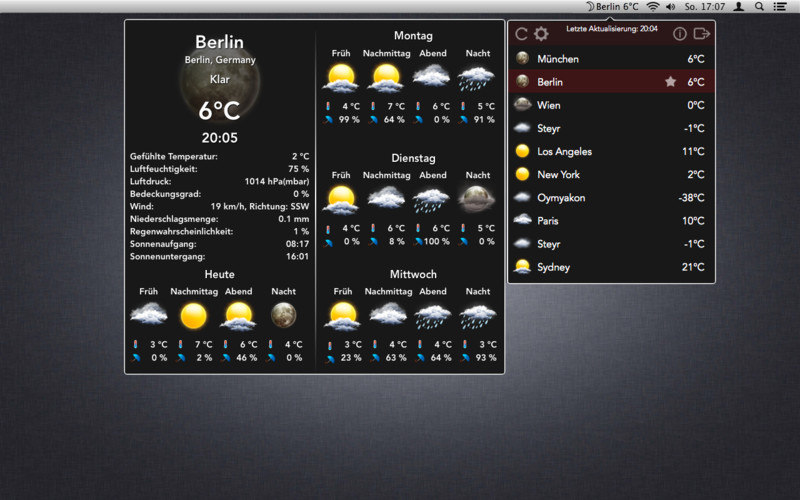This screenshot has width=800, height=500.
Task: Select the New York row
Action: (x=611, y=174)
